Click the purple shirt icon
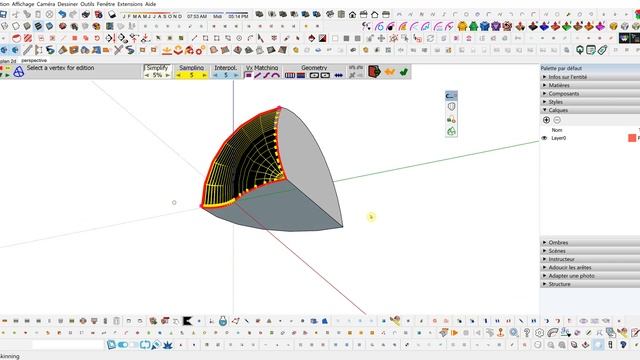This screenshot has height=360, width=640. point(496,27)
